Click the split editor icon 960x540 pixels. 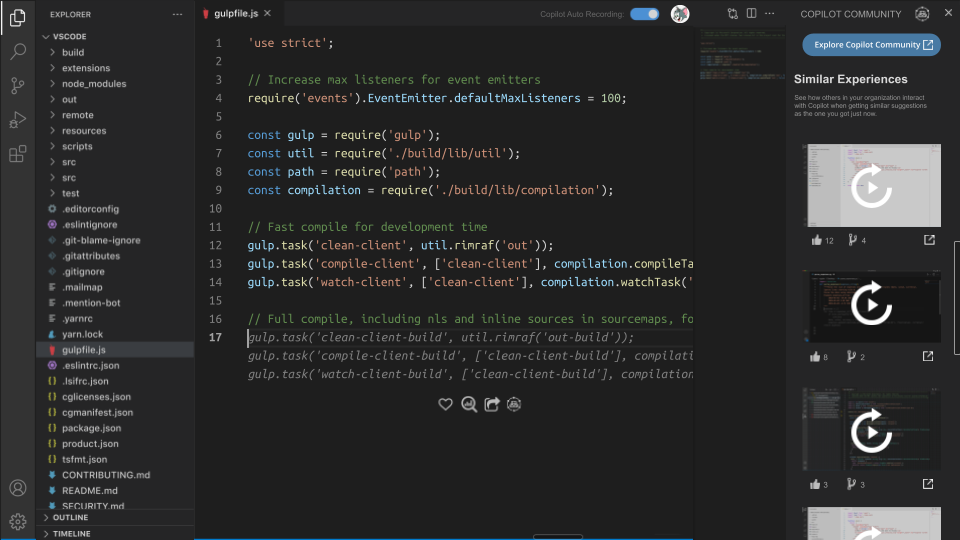[753, 14]
